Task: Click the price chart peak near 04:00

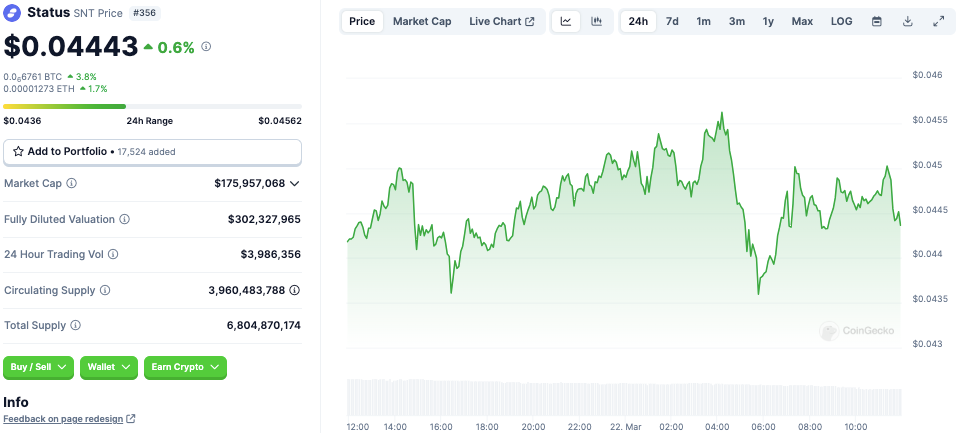Action: pos(722,113)
